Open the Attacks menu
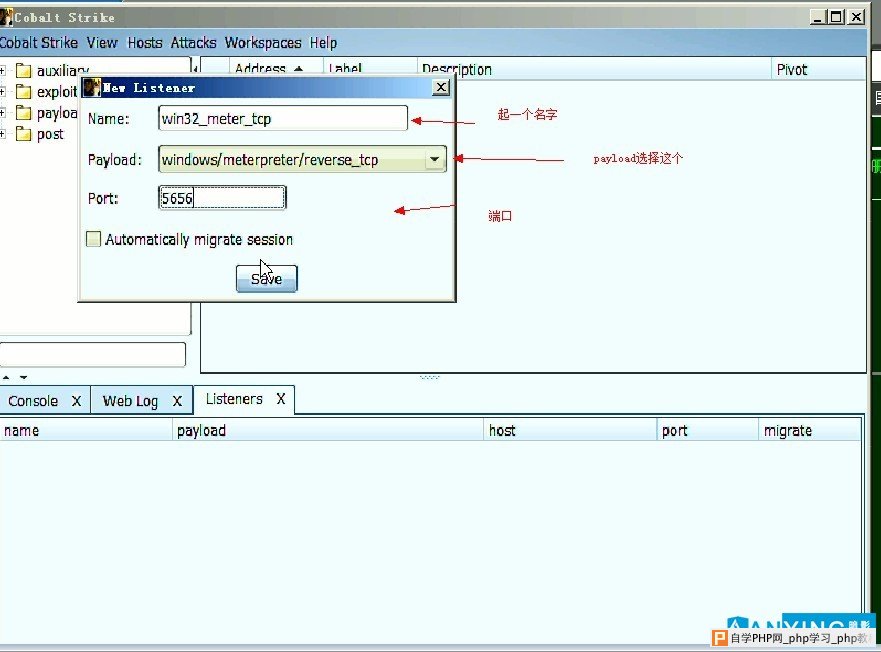 pos(193,43)
